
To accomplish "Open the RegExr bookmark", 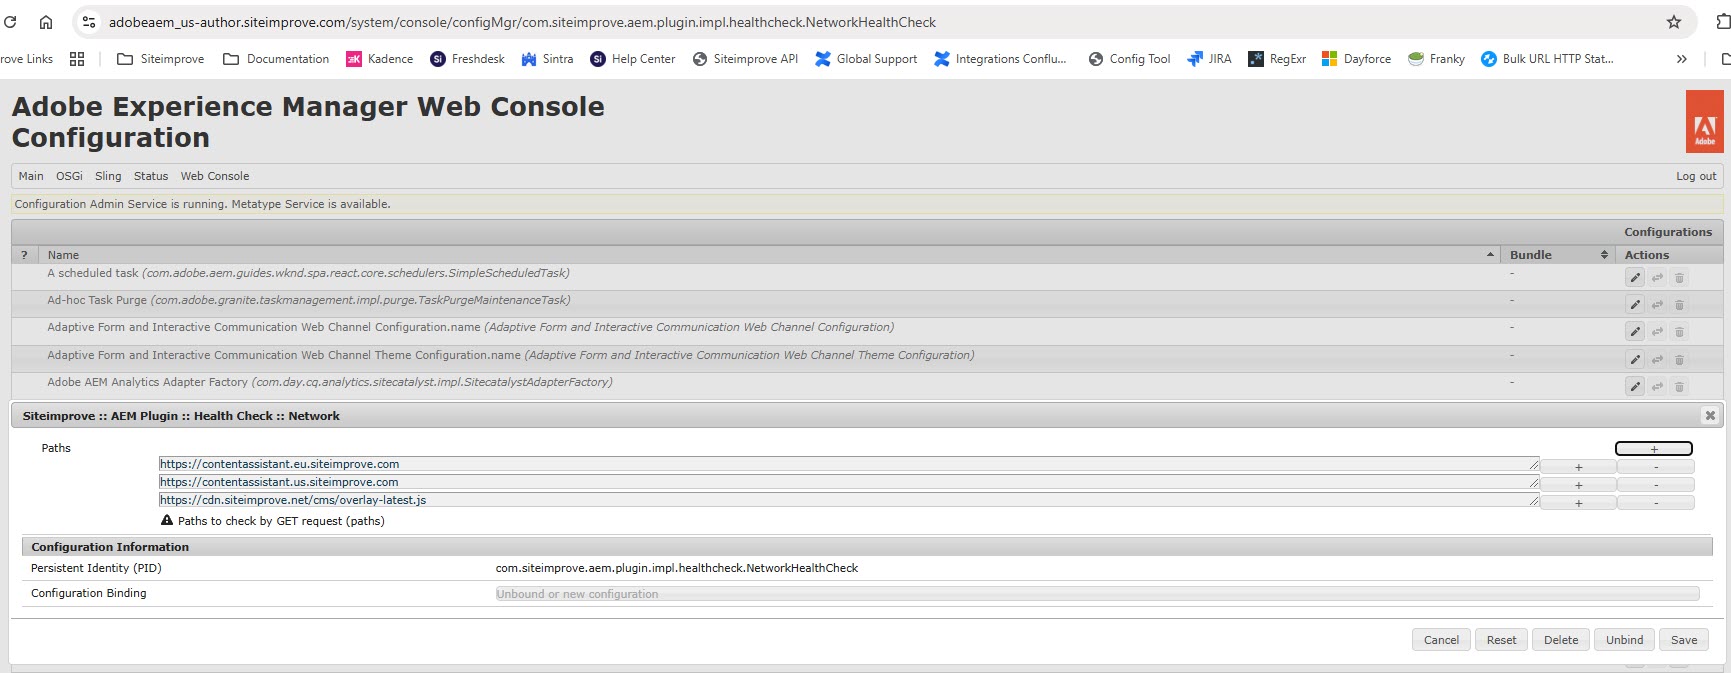I will [1277, 59].
